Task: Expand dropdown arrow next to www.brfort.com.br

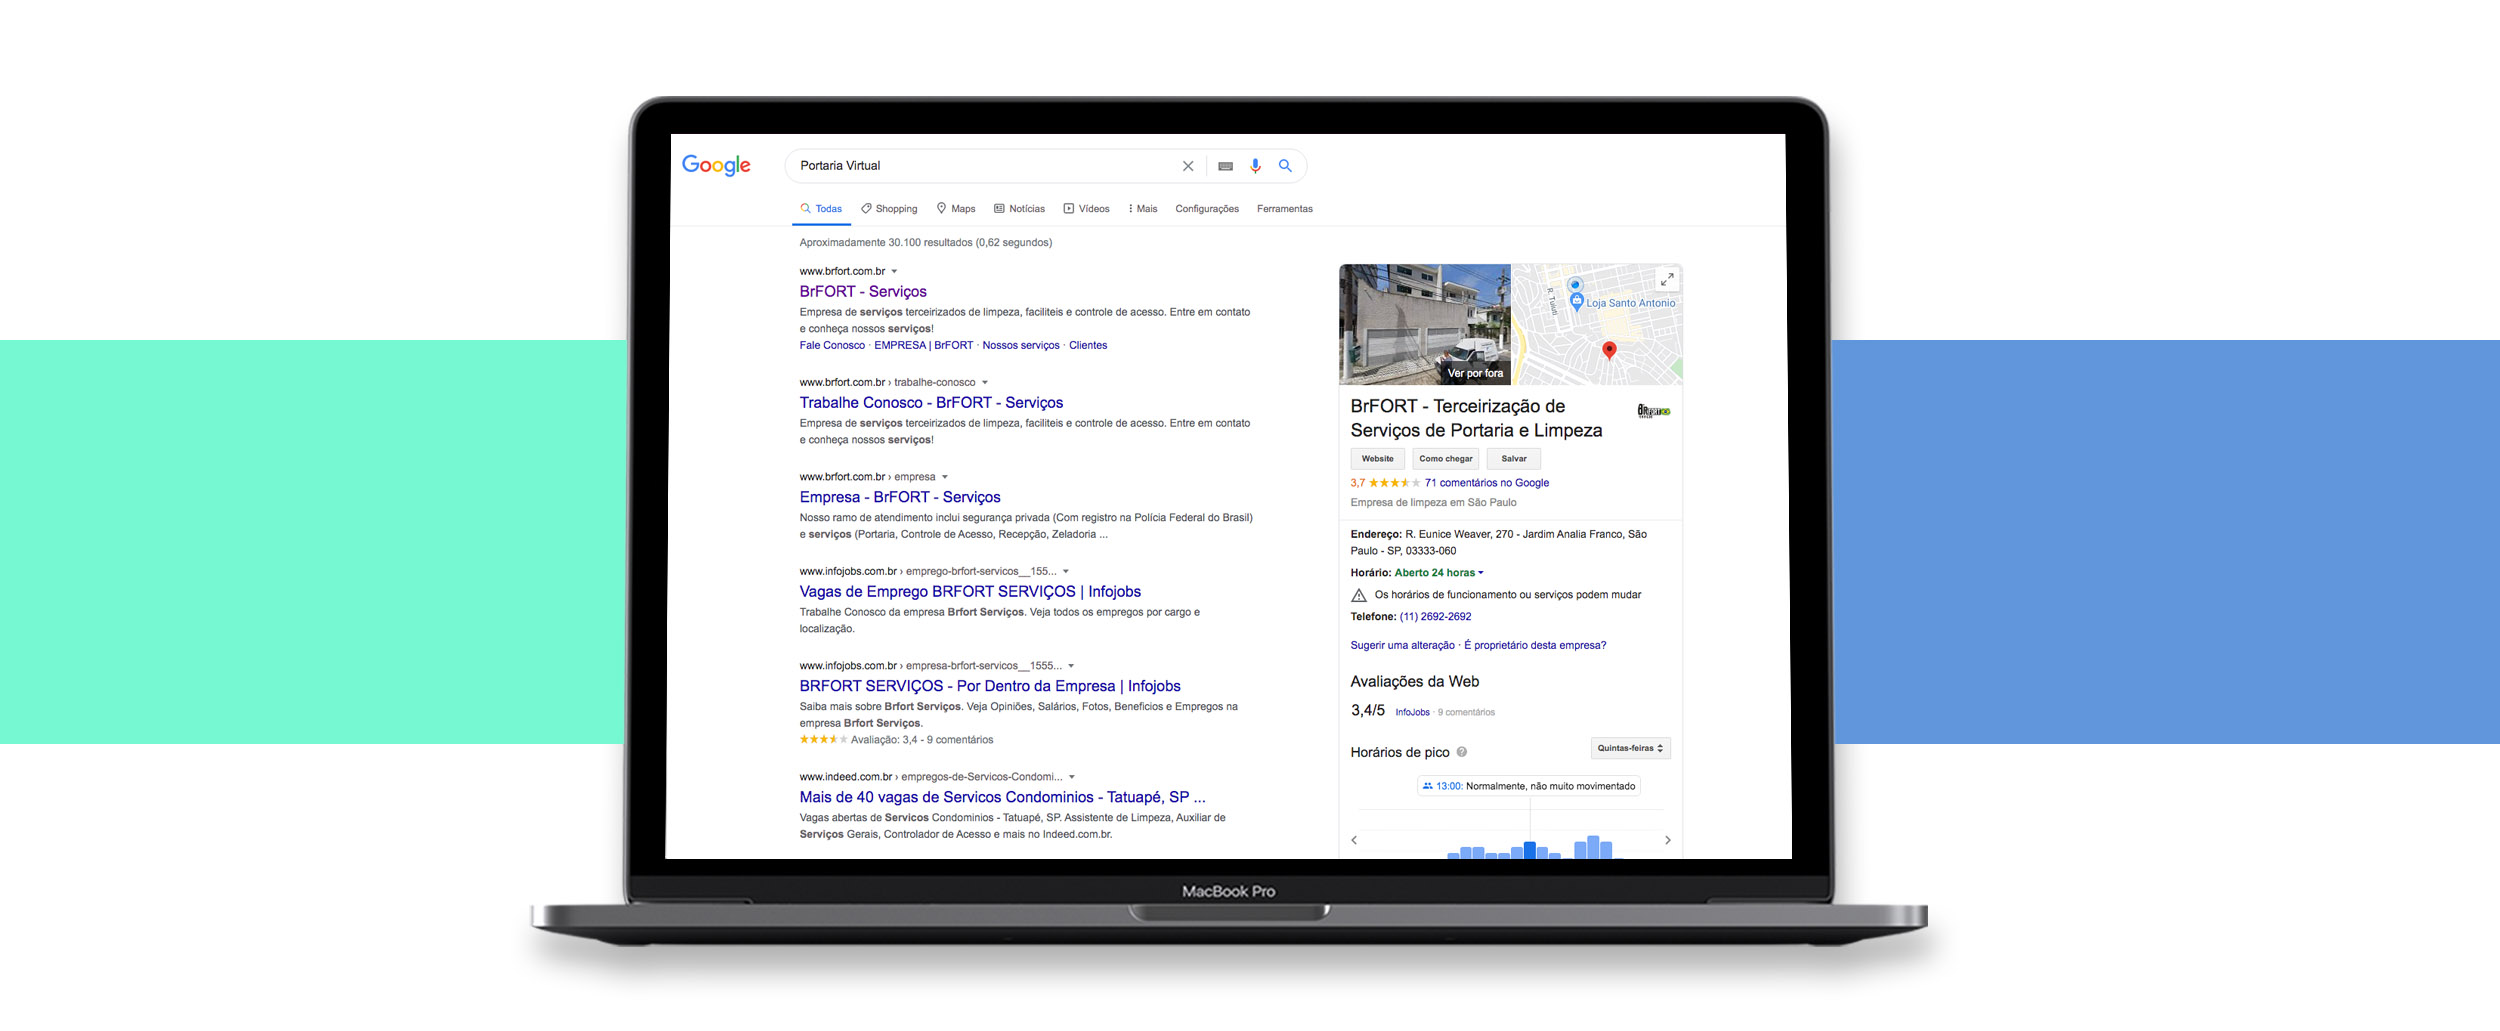Action: (894, 272)
